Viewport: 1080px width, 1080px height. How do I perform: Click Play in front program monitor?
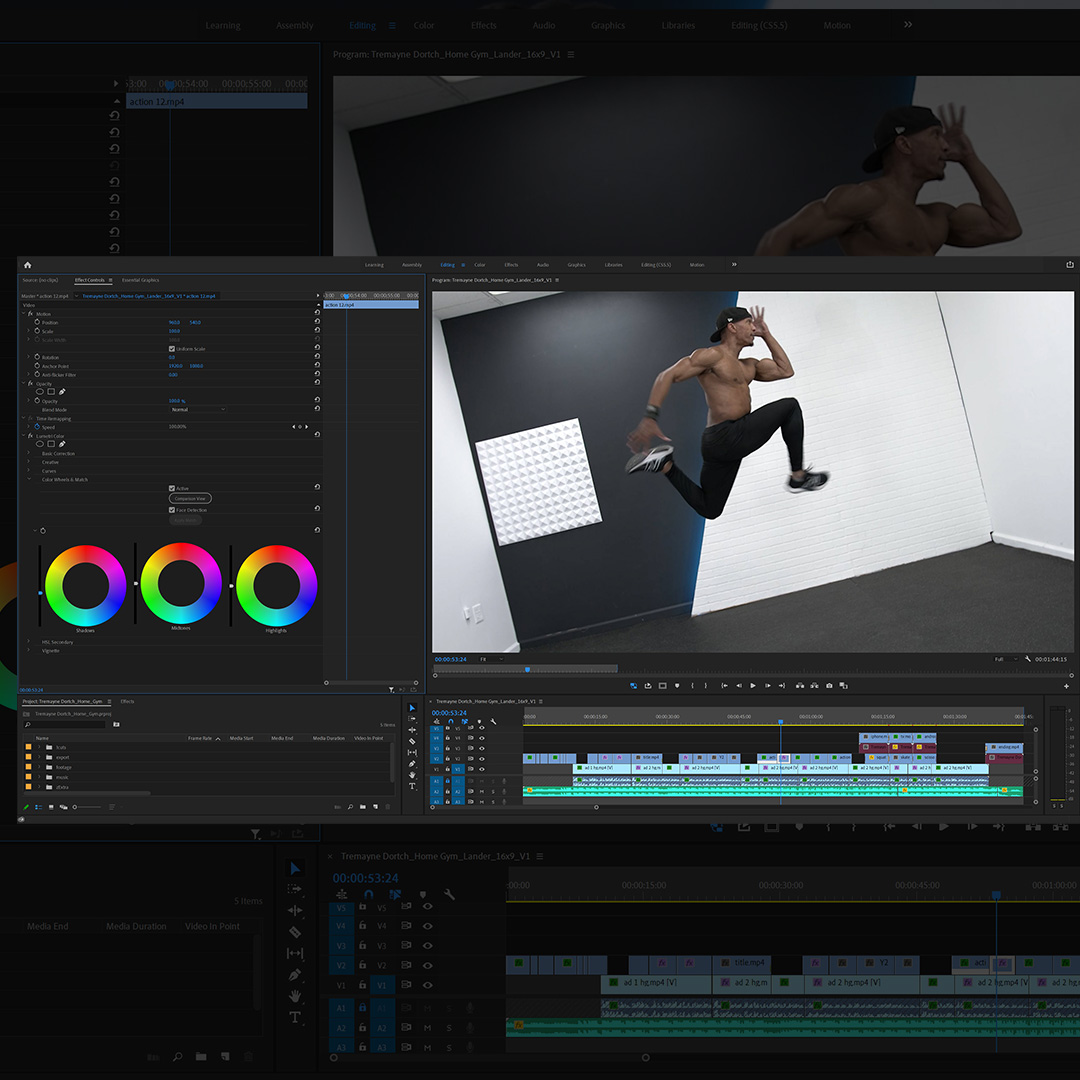[753, 685]
